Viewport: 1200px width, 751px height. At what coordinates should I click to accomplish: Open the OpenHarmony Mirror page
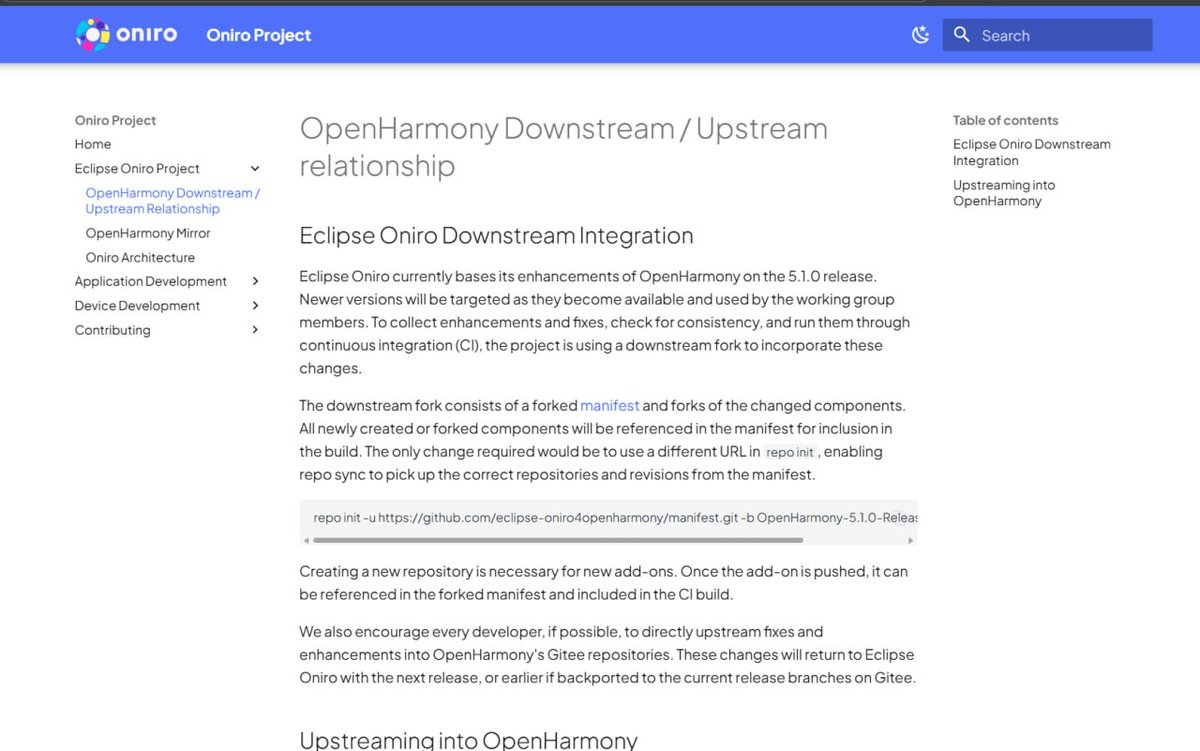[148, 233]
